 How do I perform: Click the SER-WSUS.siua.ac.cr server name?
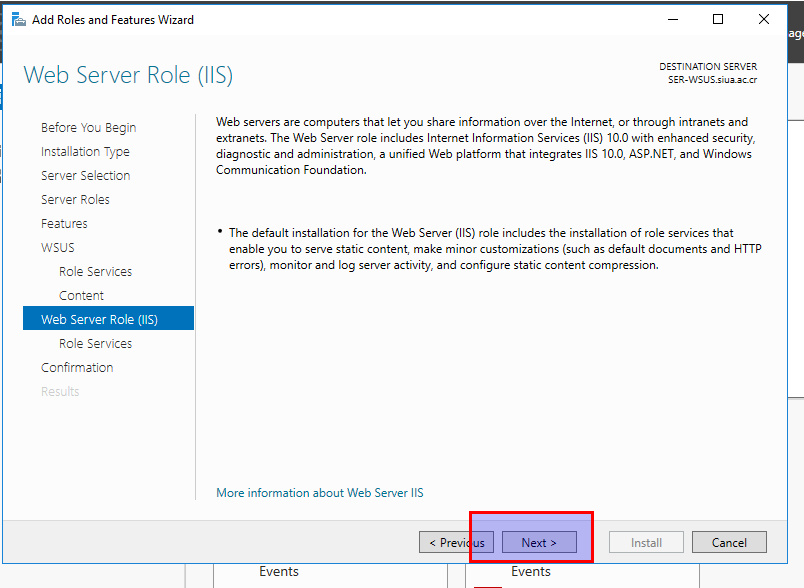click(712, 80)
